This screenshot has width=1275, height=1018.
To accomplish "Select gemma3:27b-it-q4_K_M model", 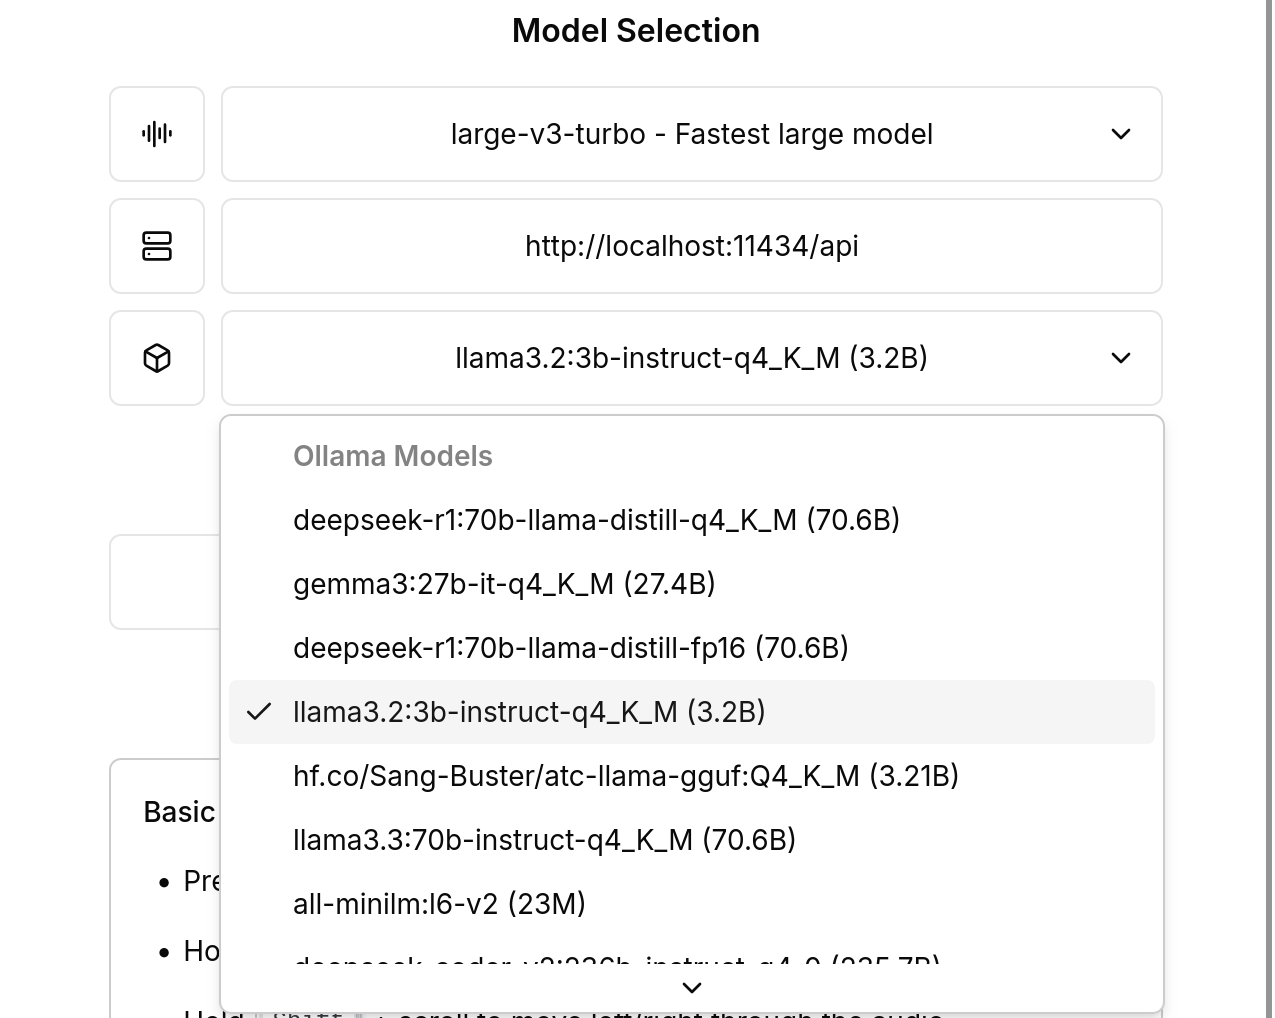I will pyautogui.click(x=504, y=584).
